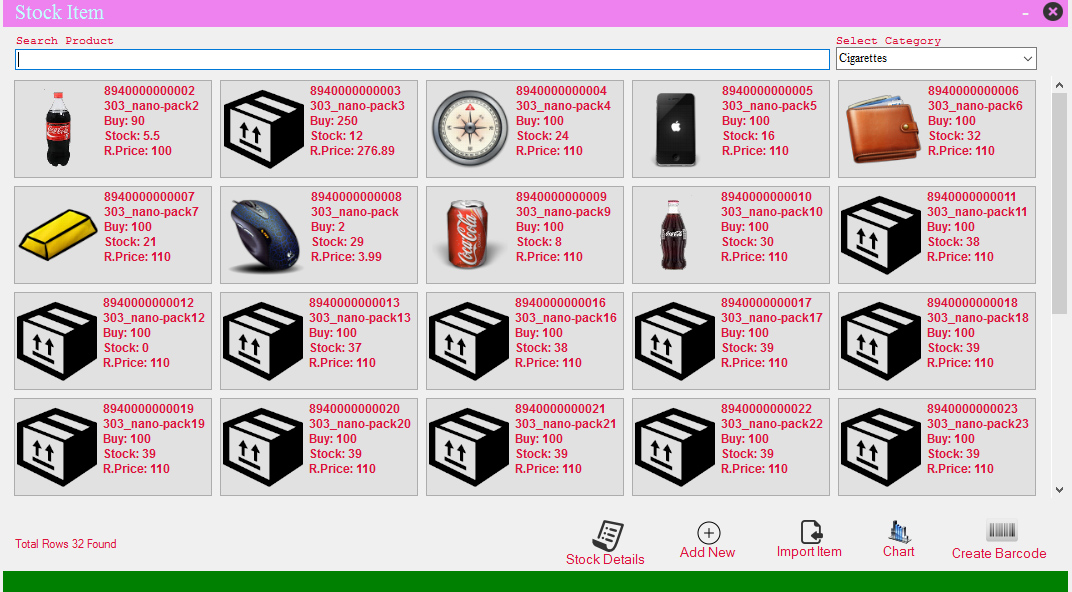Click barcode text 8940000000010
Screen dimensions: 1072x592
pyautogui.click(x=766, y=197)
